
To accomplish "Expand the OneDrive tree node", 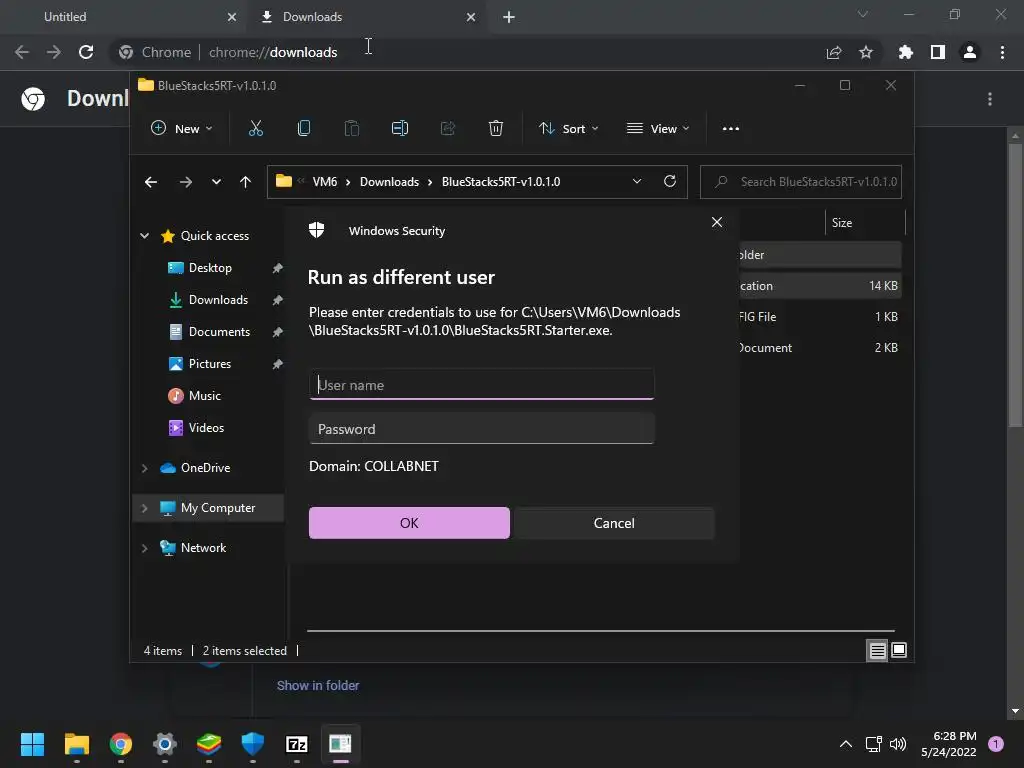I will (144, 468).
